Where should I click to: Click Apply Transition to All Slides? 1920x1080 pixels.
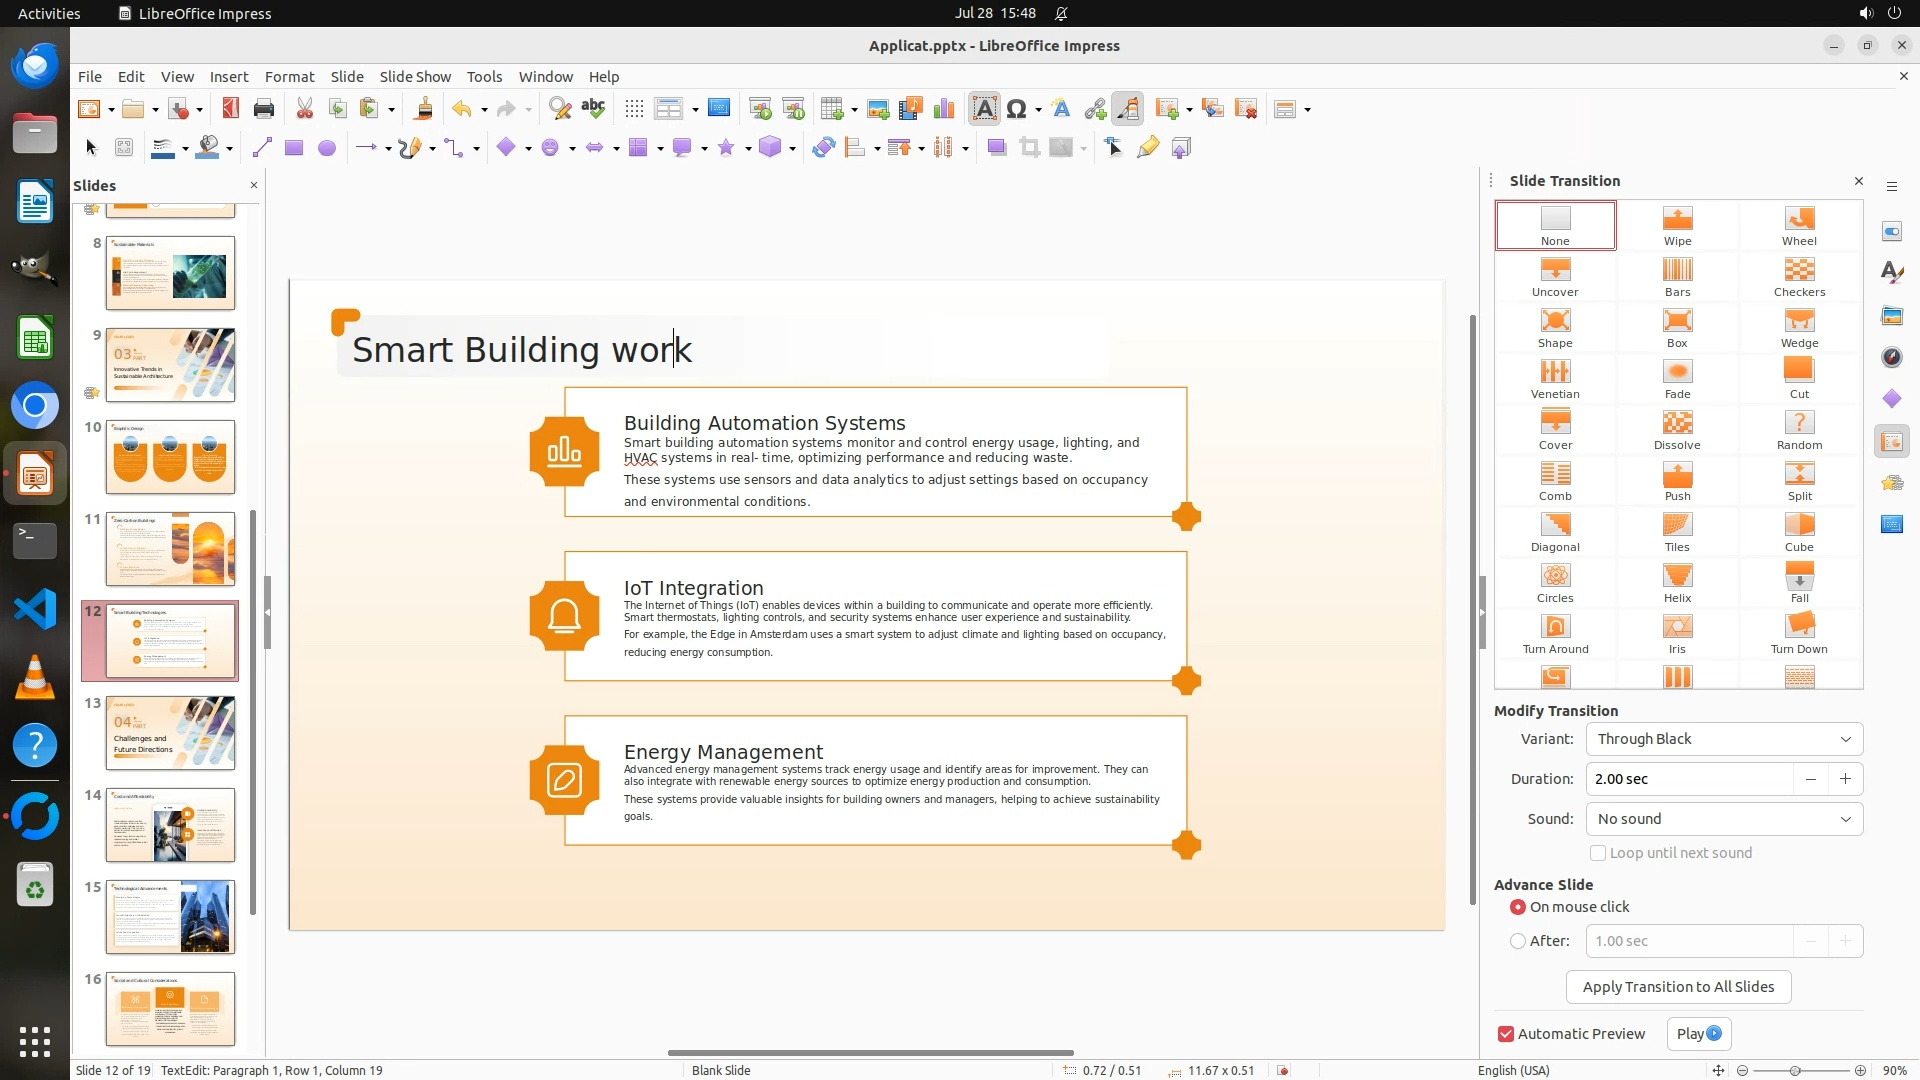click(1677, 987)
